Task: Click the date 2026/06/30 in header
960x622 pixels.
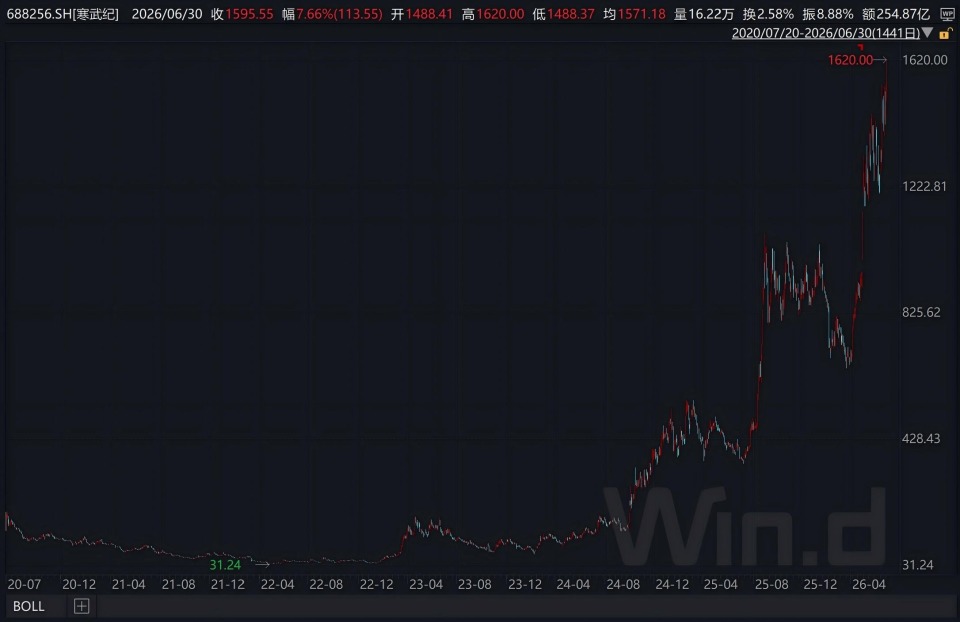Action: (167, 14)
